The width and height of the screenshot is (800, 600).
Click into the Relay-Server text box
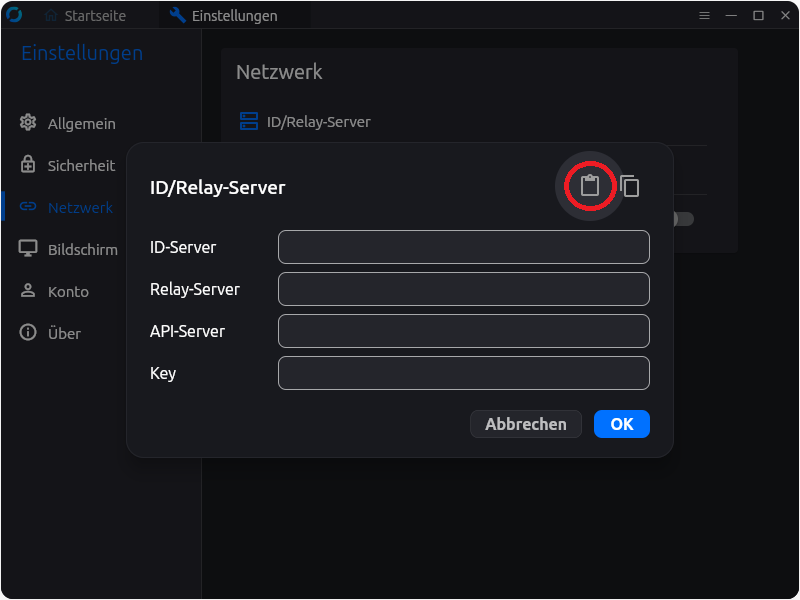pyautogui.click(x=463, y=289)
